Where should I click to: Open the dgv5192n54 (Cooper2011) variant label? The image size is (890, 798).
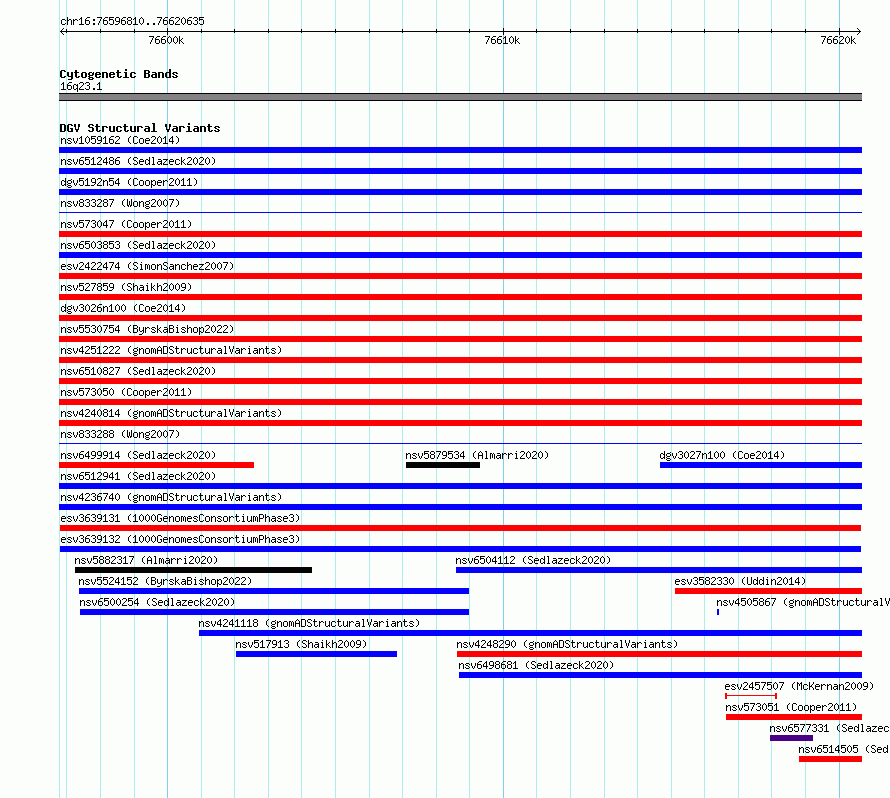point(129,182)
